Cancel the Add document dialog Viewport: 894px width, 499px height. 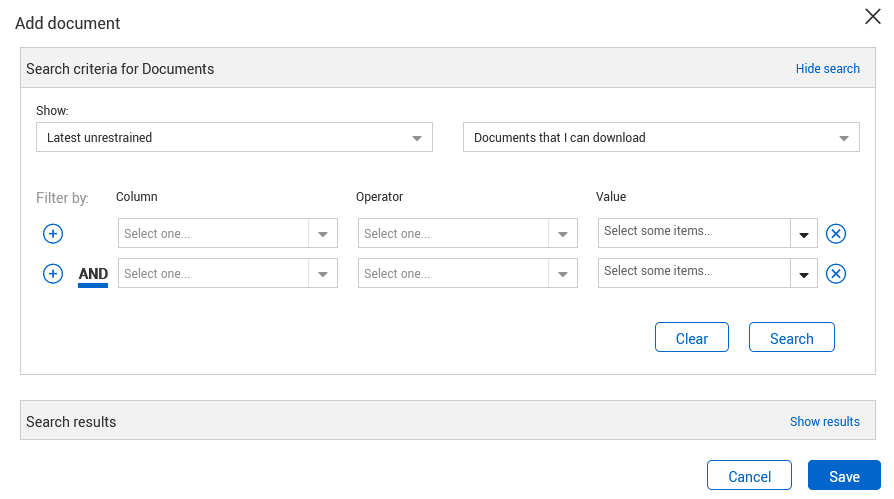tap(749, 476)
